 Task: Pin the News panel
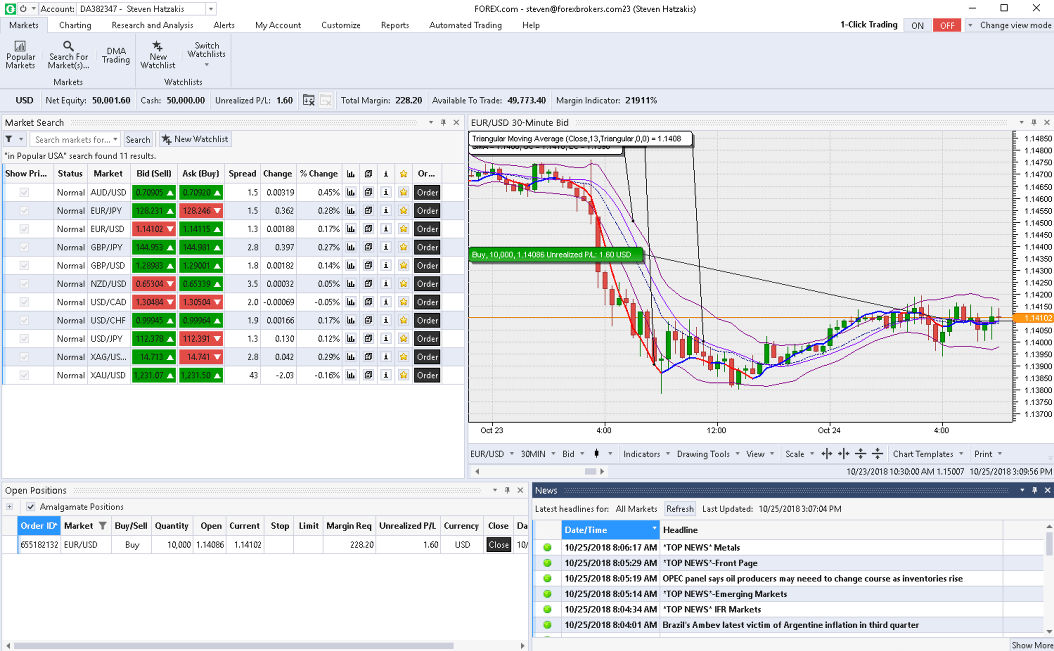tap(1035, 490)
